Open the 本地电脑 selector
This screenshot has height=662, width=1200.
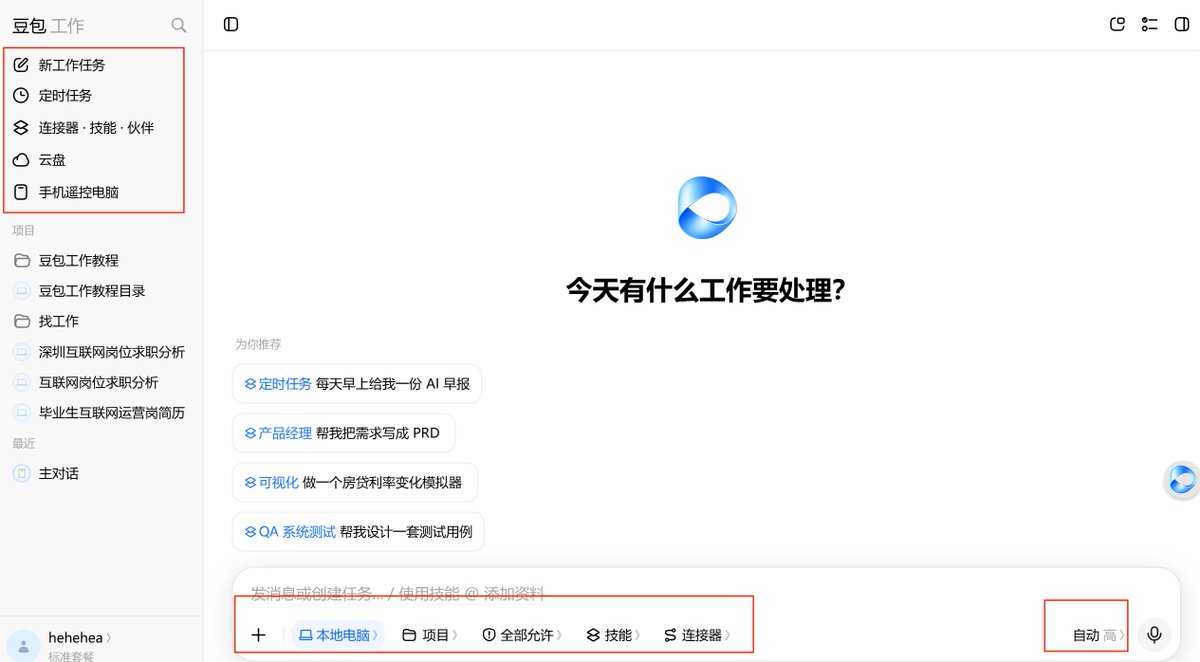coord(338,635)
